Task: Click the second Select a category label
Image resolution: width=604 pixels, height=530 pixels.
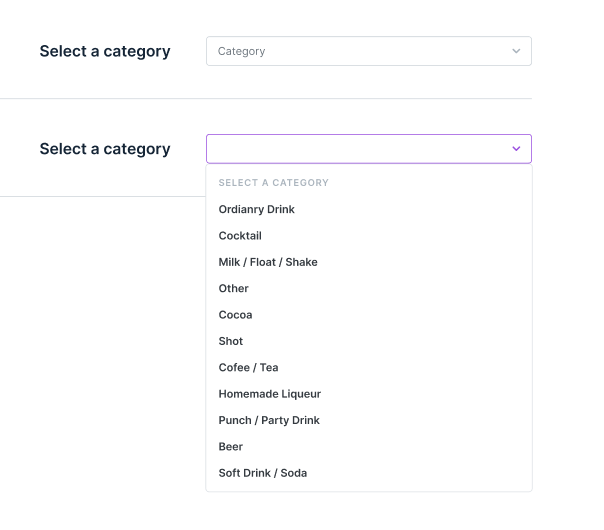Action: [105, 149]
